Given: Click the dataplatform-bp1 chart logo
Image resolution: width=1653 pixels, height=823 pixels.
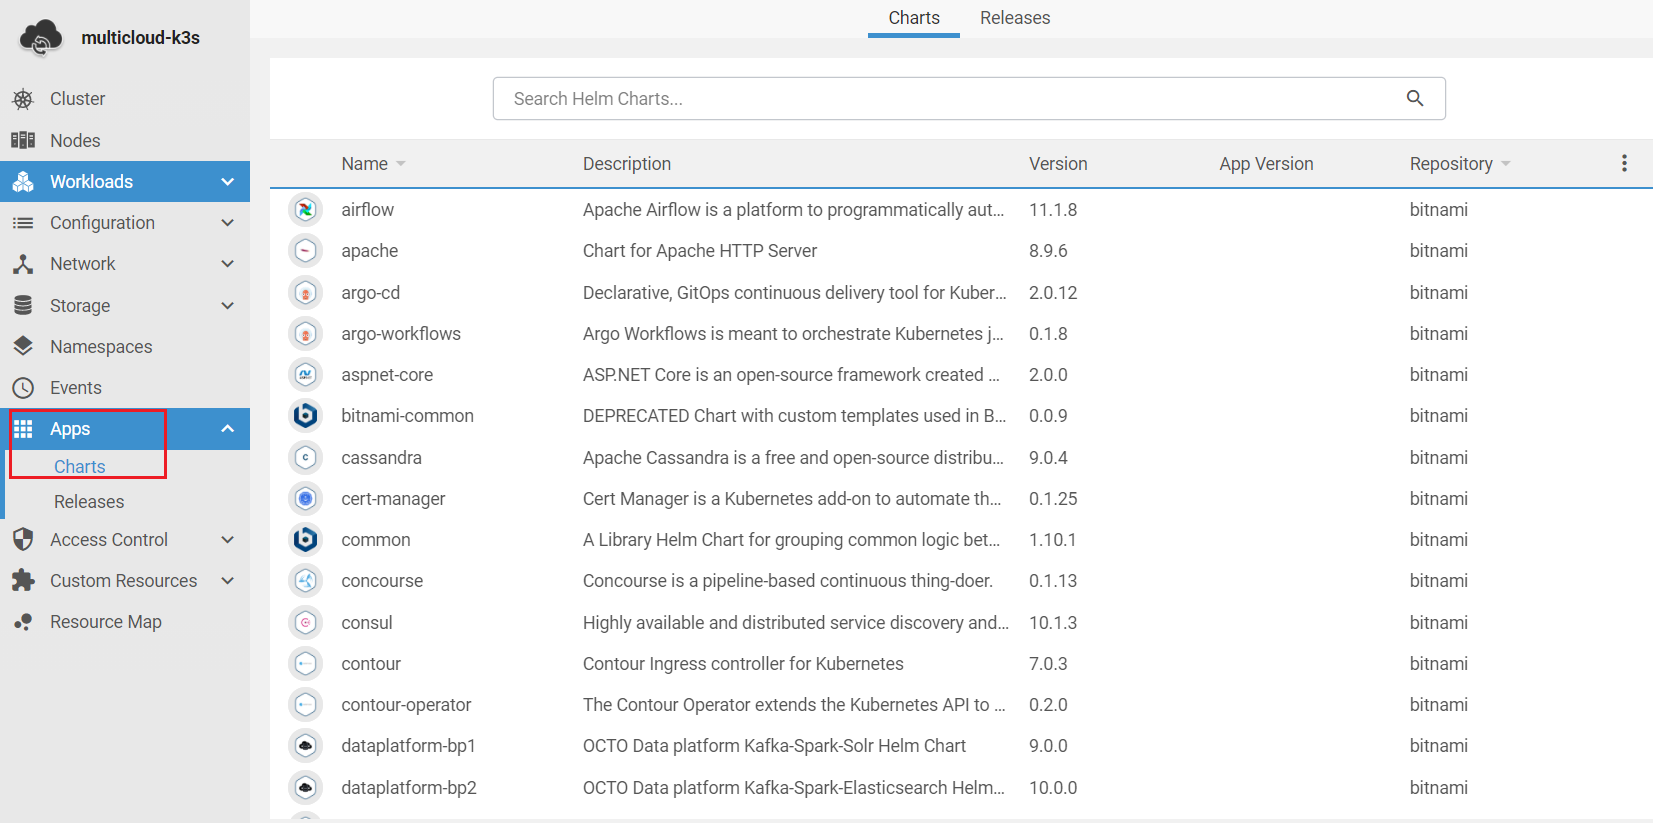Looking at the screenshot, I should pyautogui.click(x=306, y=745).
